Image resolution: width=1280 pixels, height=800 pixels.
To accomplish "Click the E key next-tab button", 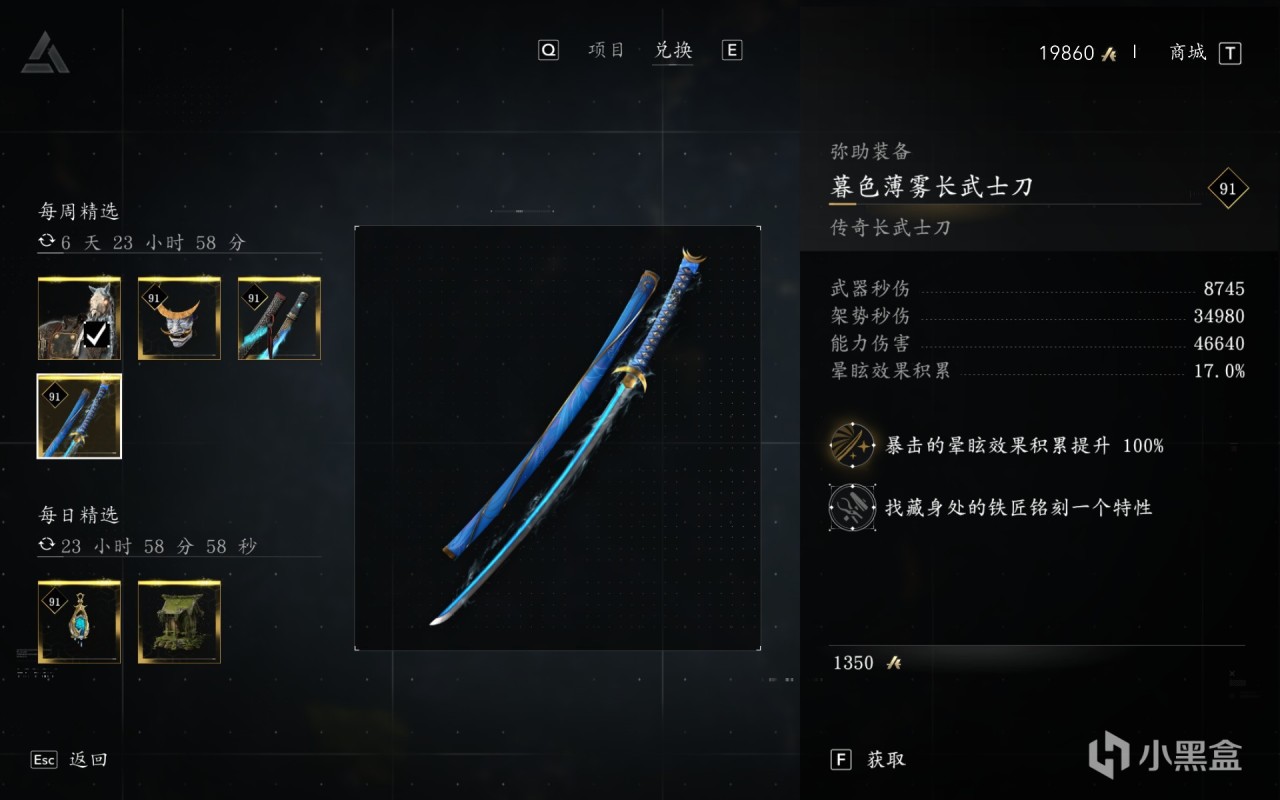I will 732,50.
